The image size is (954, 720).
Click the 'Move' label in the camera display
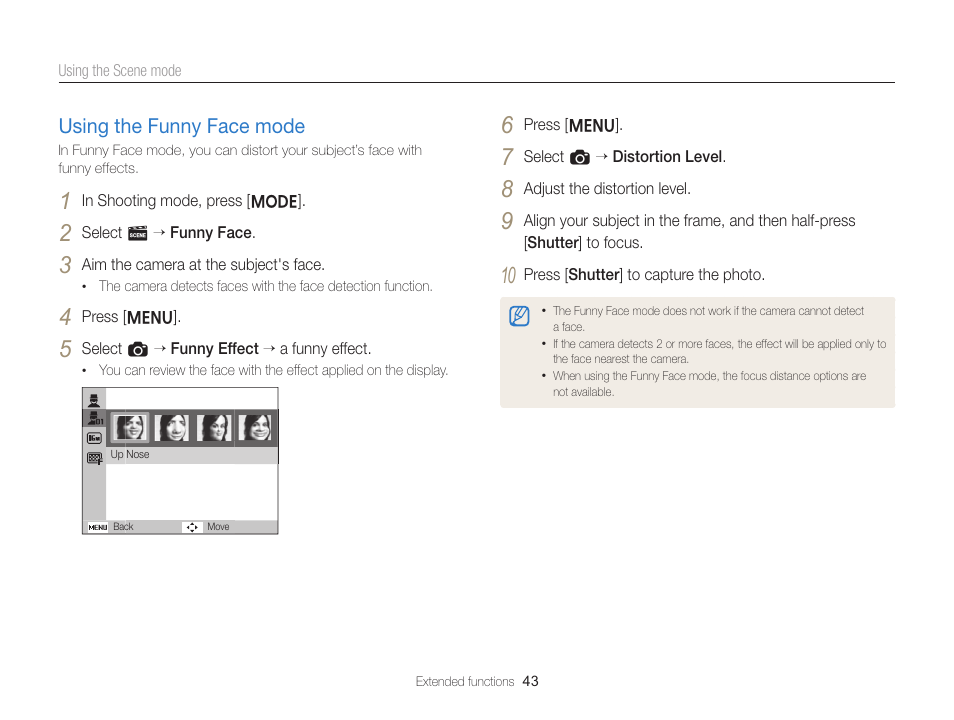[218, 526]
